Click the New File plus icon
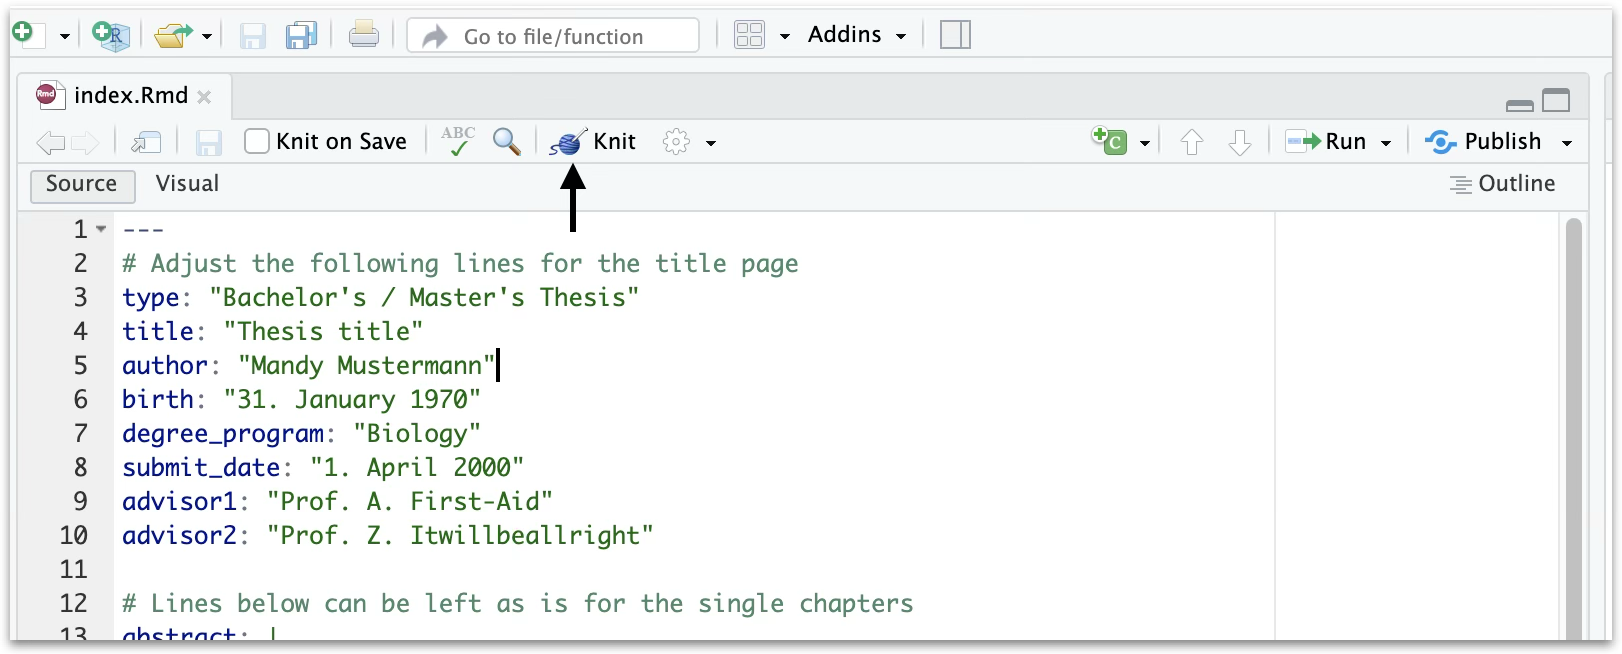Screen dimensions: 1622x654 pyautogui.click(x=27, y=35)
